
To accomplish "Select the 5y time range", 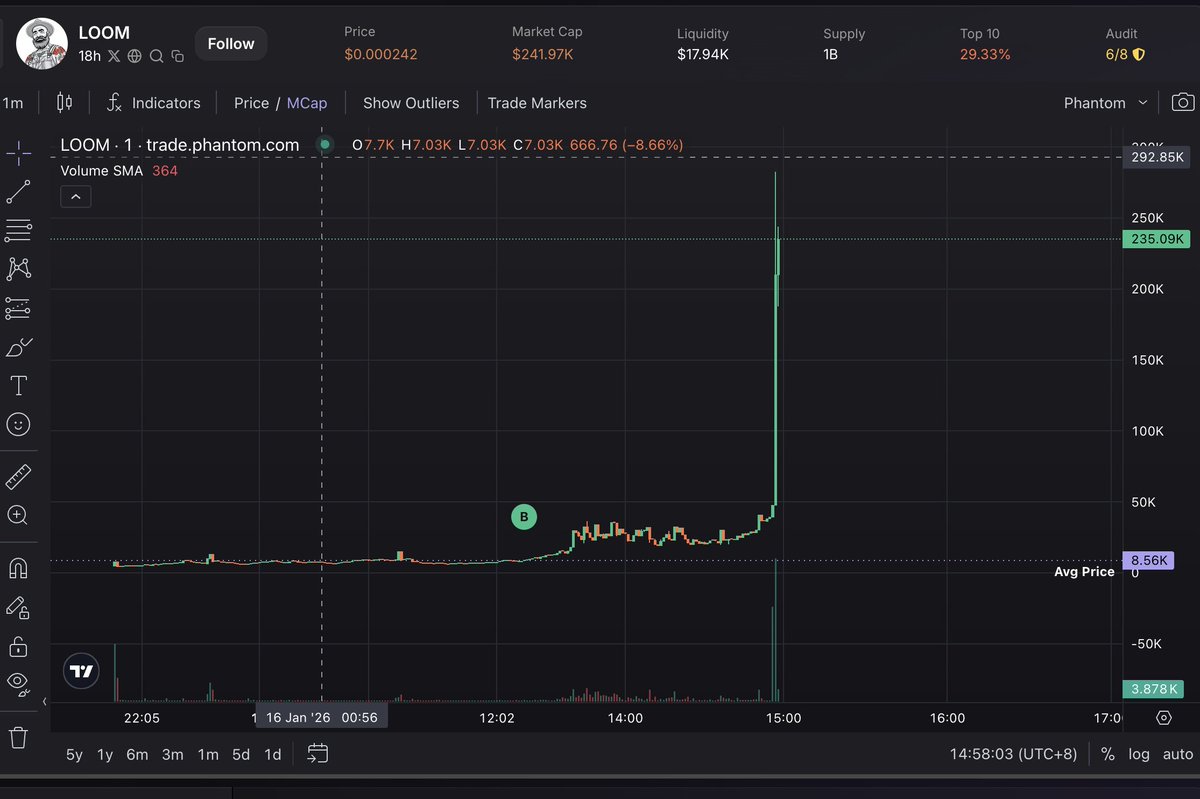I will (74, 754).
